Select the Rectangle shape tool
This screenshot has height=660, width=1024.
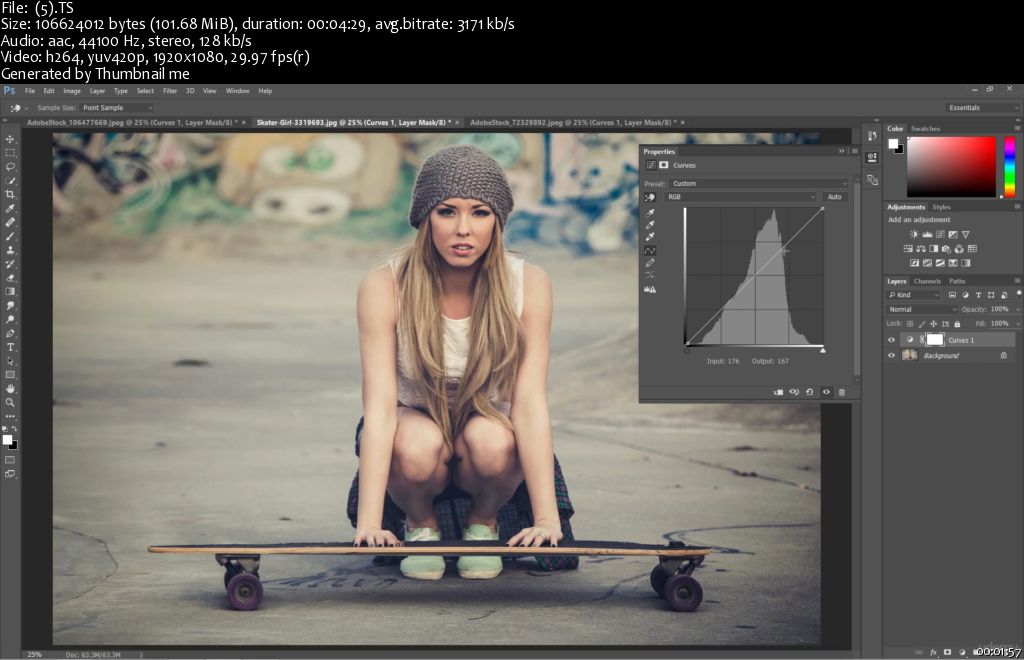click(x=10, y=375)
